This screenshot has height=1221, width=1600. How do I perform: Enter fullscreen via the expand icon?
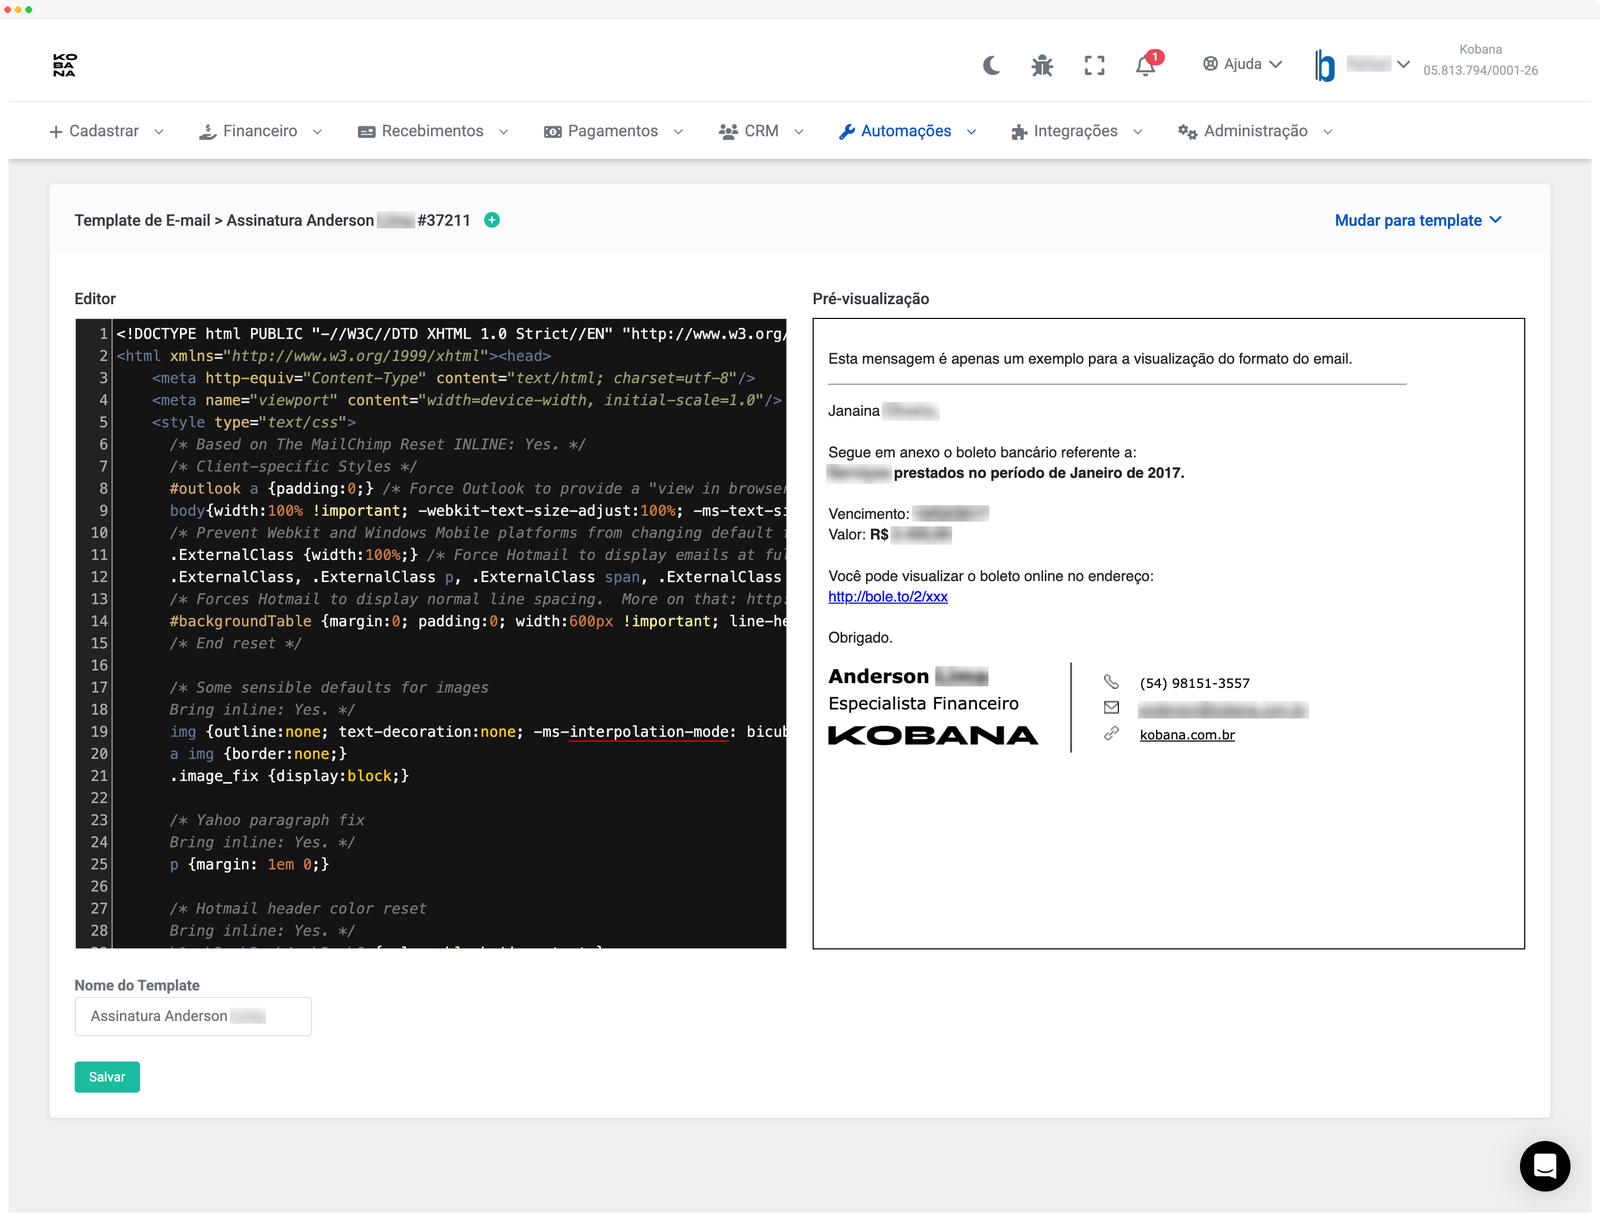1094,64
